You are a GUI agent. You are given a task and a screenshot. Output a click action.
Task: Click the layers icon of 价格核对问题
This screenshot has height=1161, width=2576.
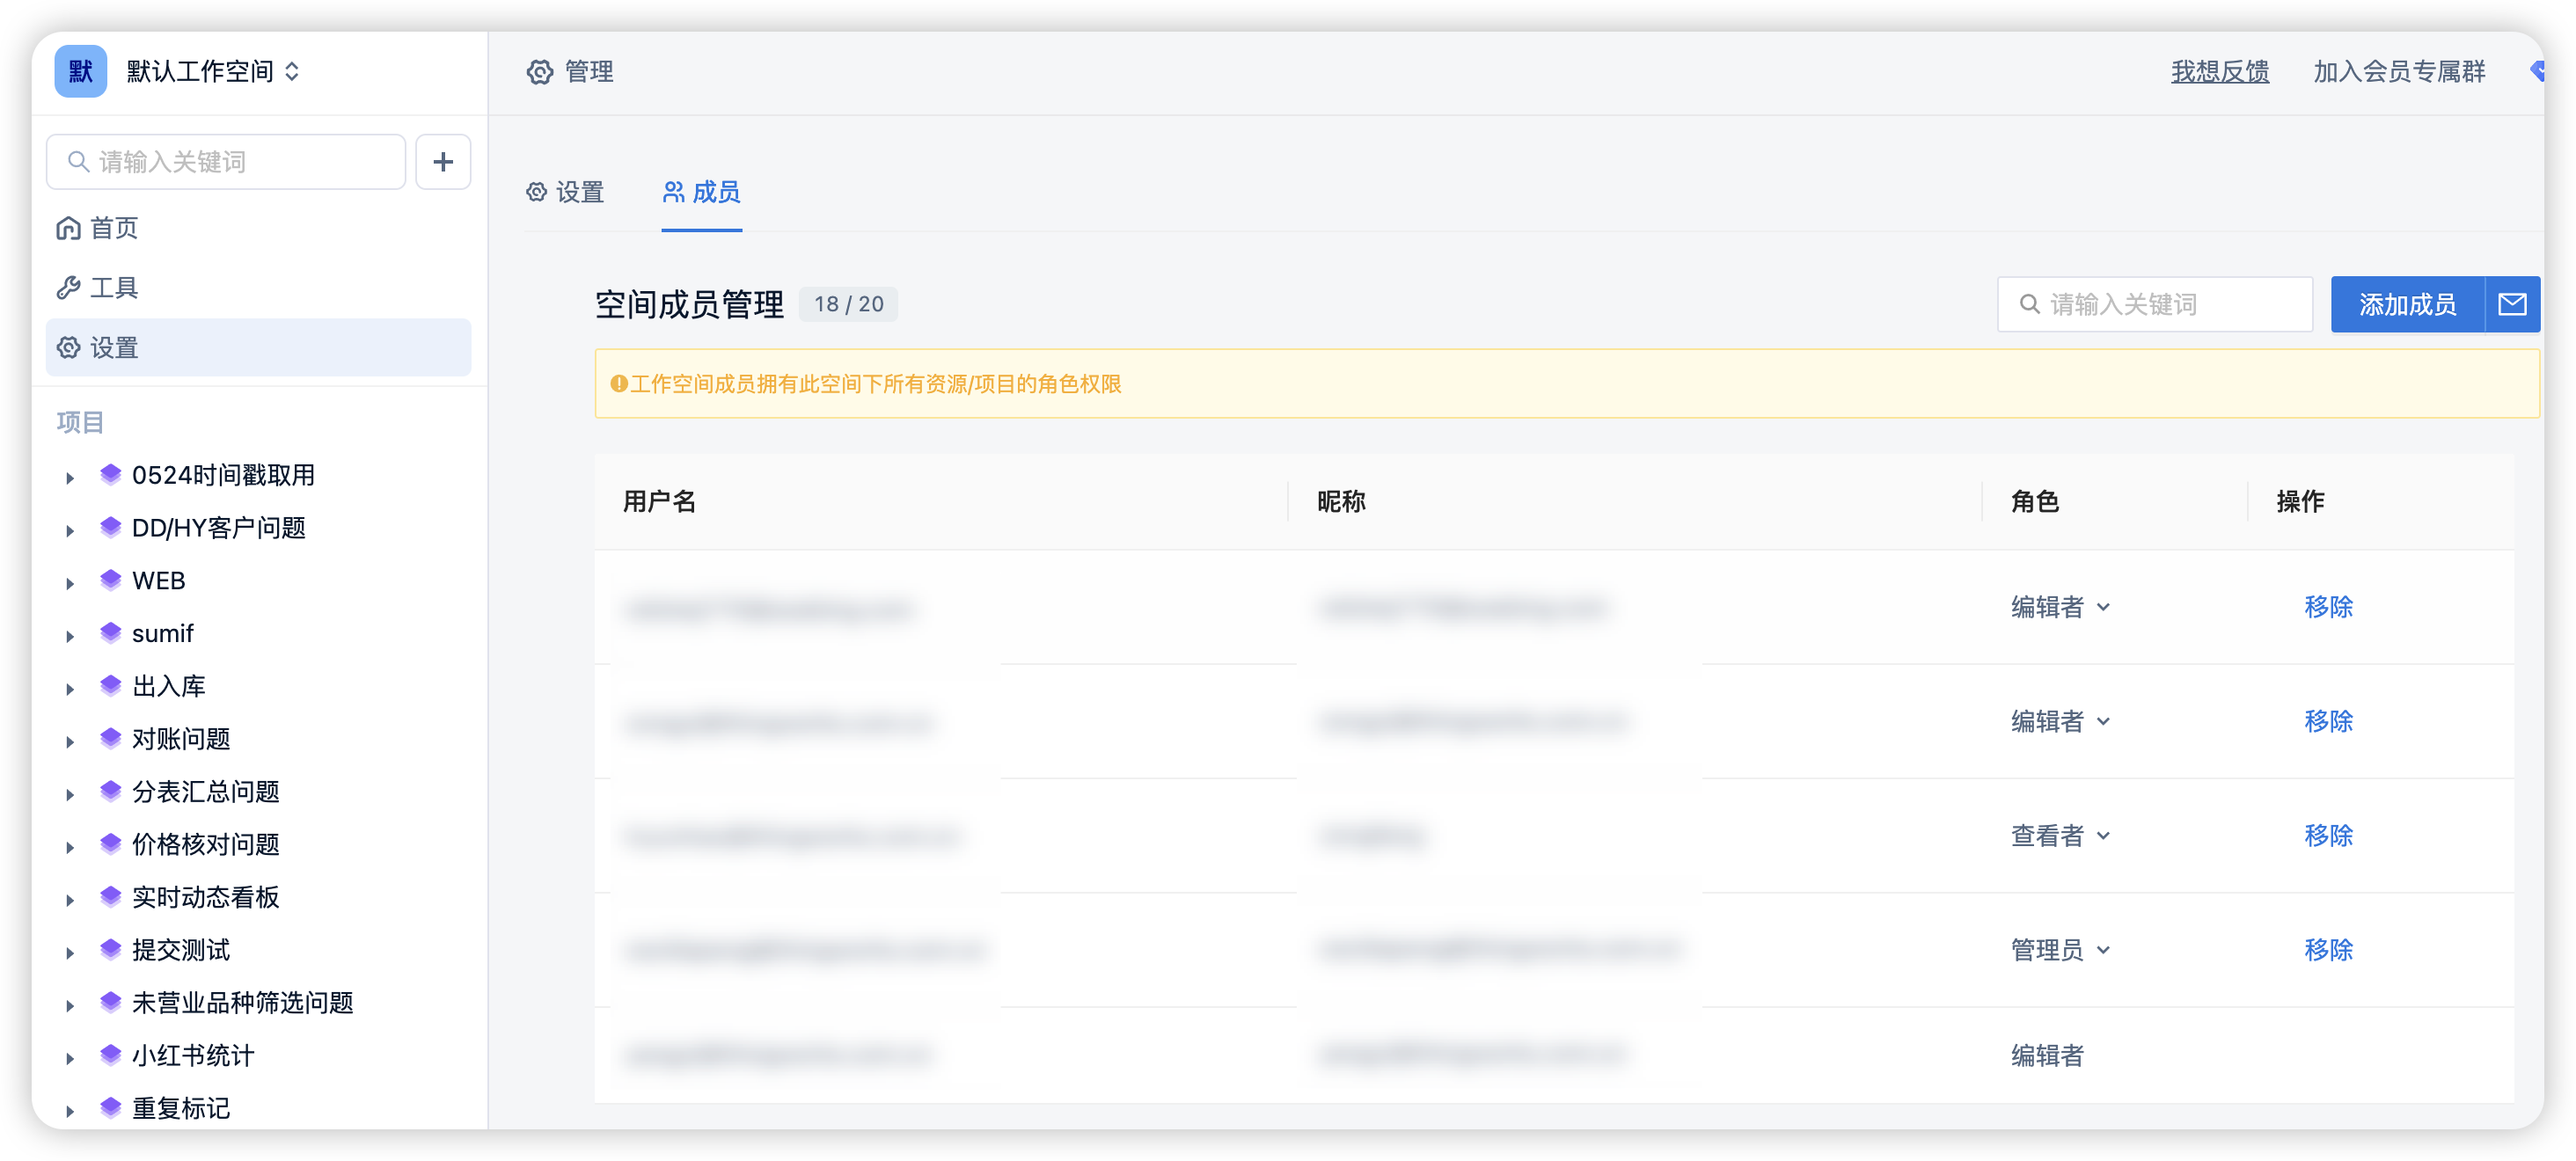111,844
